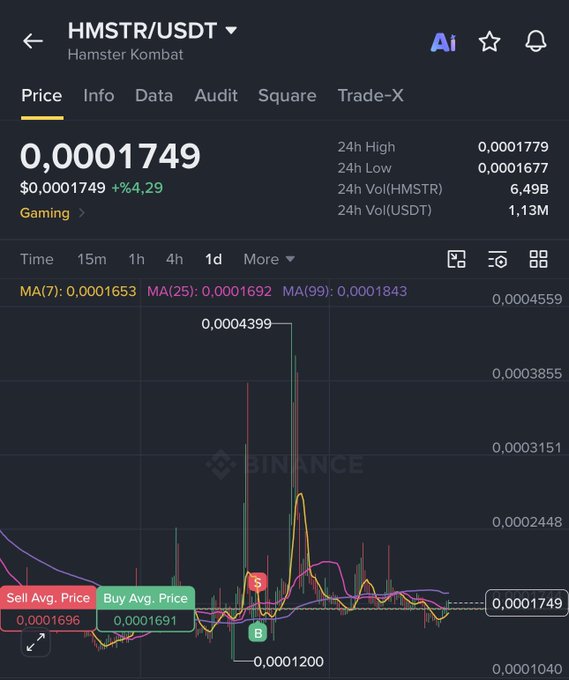The height and width of the screenshot is (680, 569).
Task: Tap the 24h Vol(HMSTR) value 6,49B
Action: click(x=529, y=189)
